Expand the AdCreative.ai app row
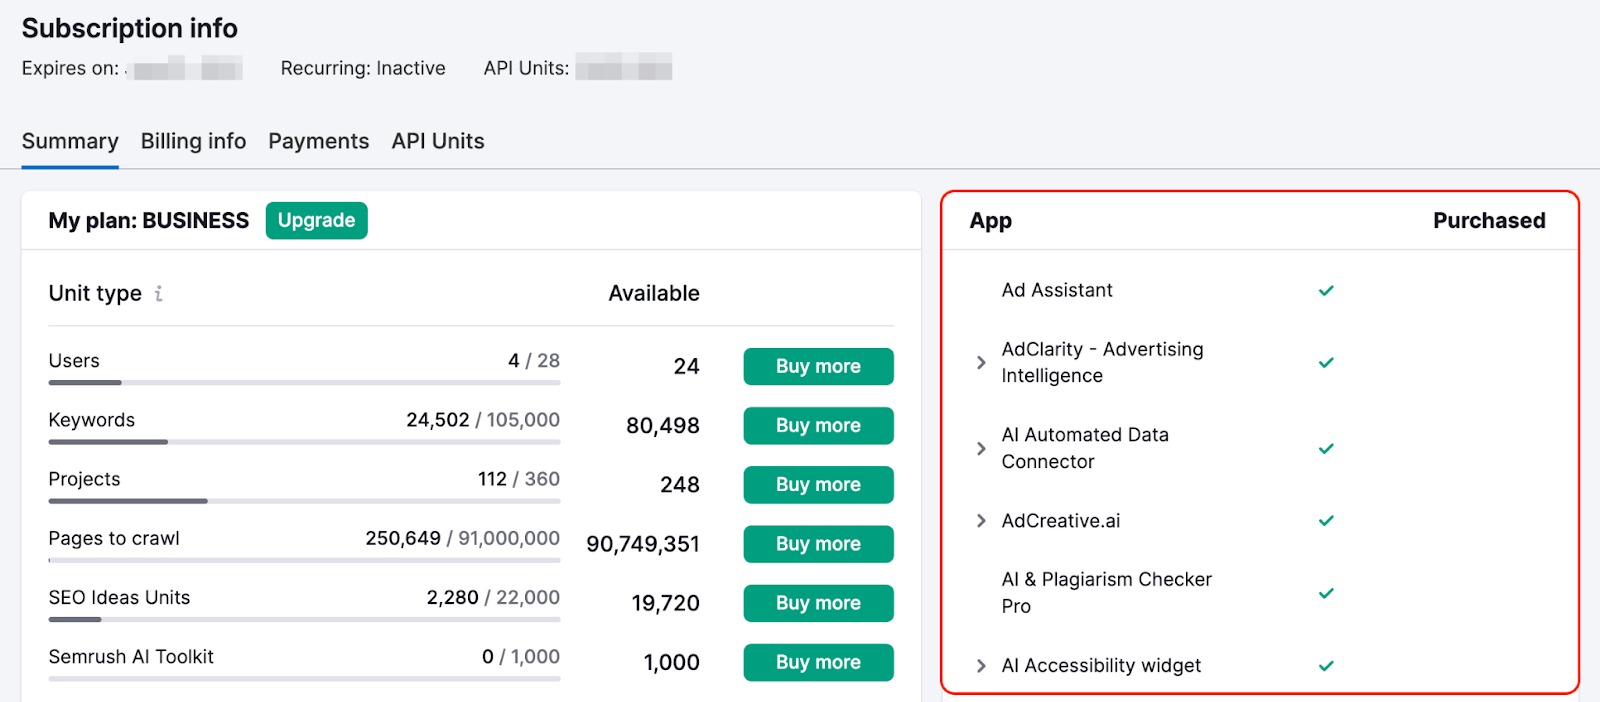1600x702 pixels. click(981, 521)
